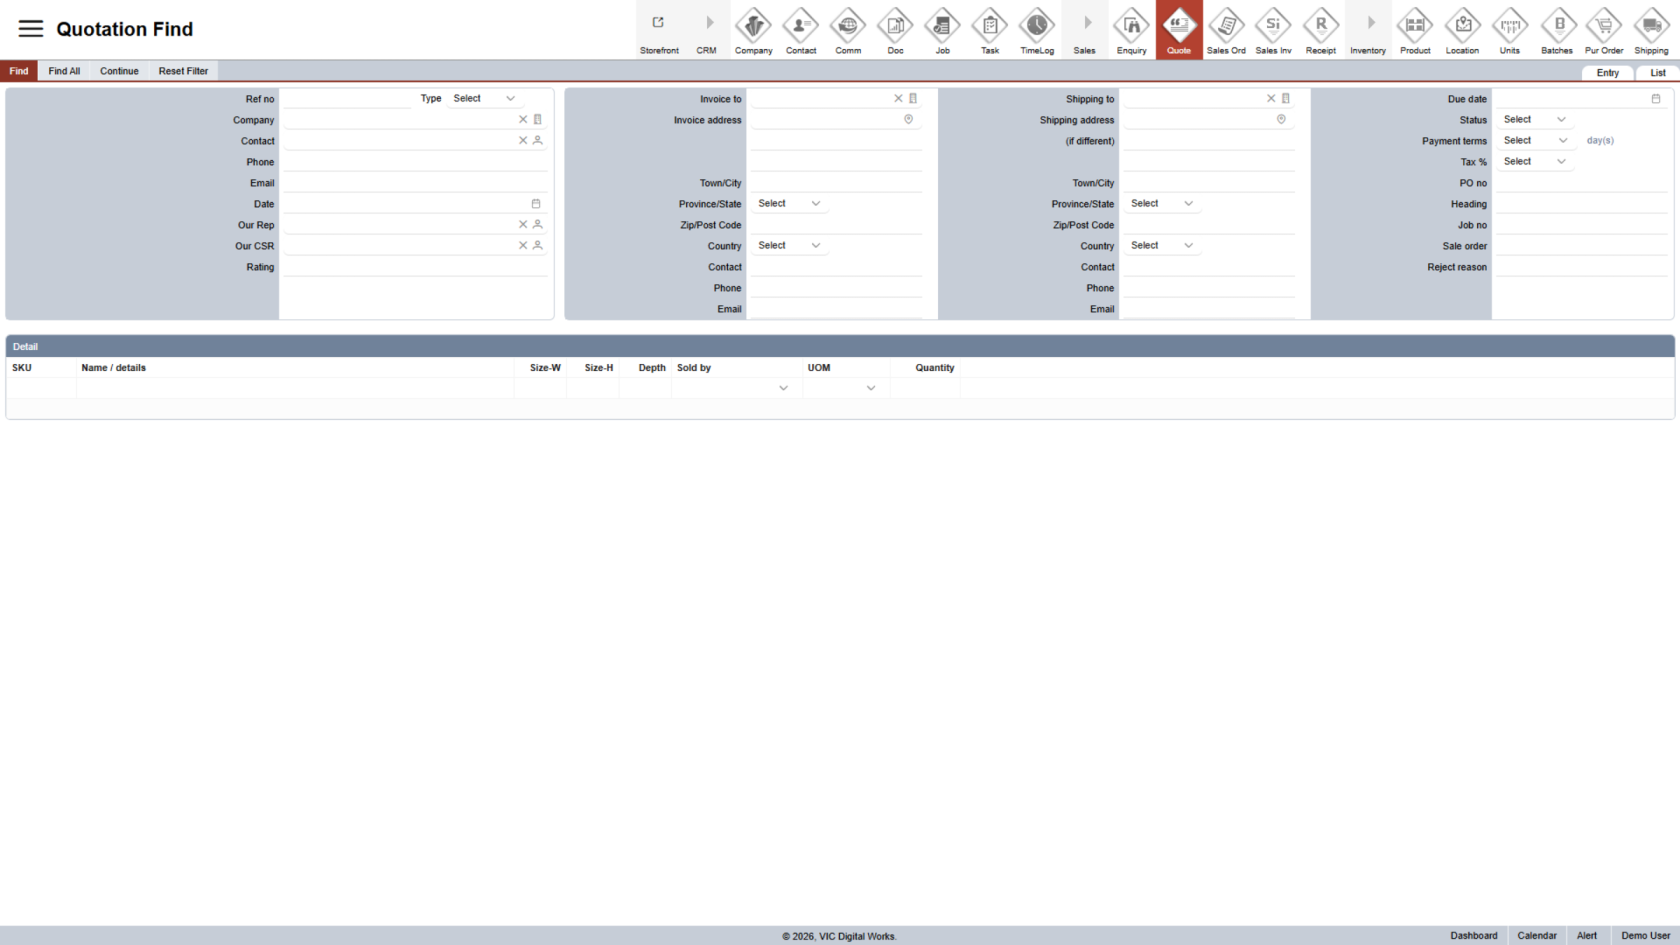Screen dimensions: 1680x945
Task: Open the Payment terms dropdown
Action: (x=1535, y=141)
